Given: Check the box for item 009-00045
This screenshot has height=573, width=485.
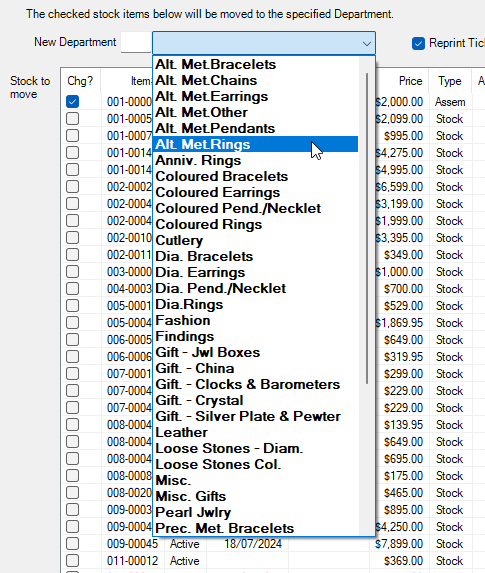Looking at the screenshot, I should click(x=72, y=543).
